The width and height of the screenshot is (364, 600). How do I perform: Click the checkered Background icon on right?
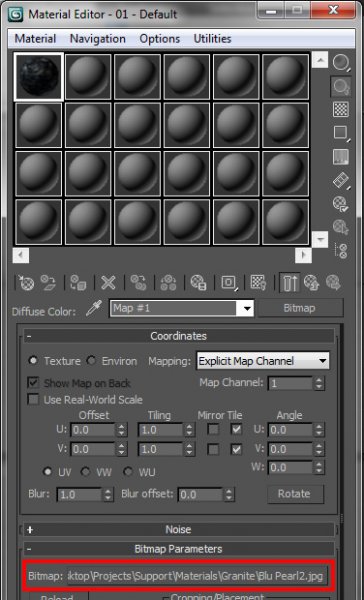tap(341, 110)
